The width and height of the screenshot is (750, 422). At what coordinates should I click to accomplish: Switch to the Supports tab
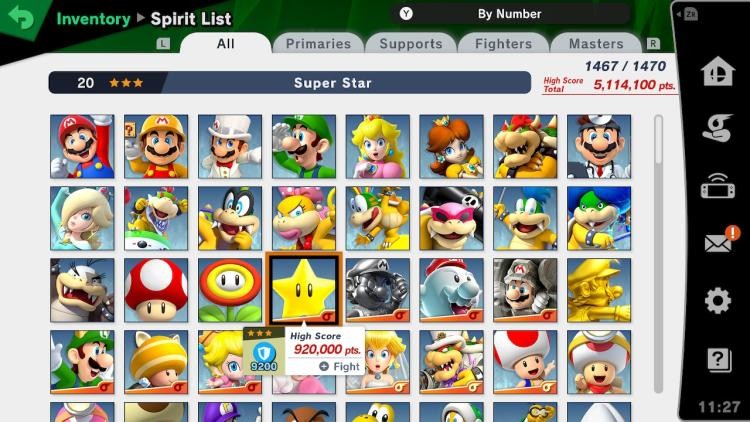tap(411, 44)
